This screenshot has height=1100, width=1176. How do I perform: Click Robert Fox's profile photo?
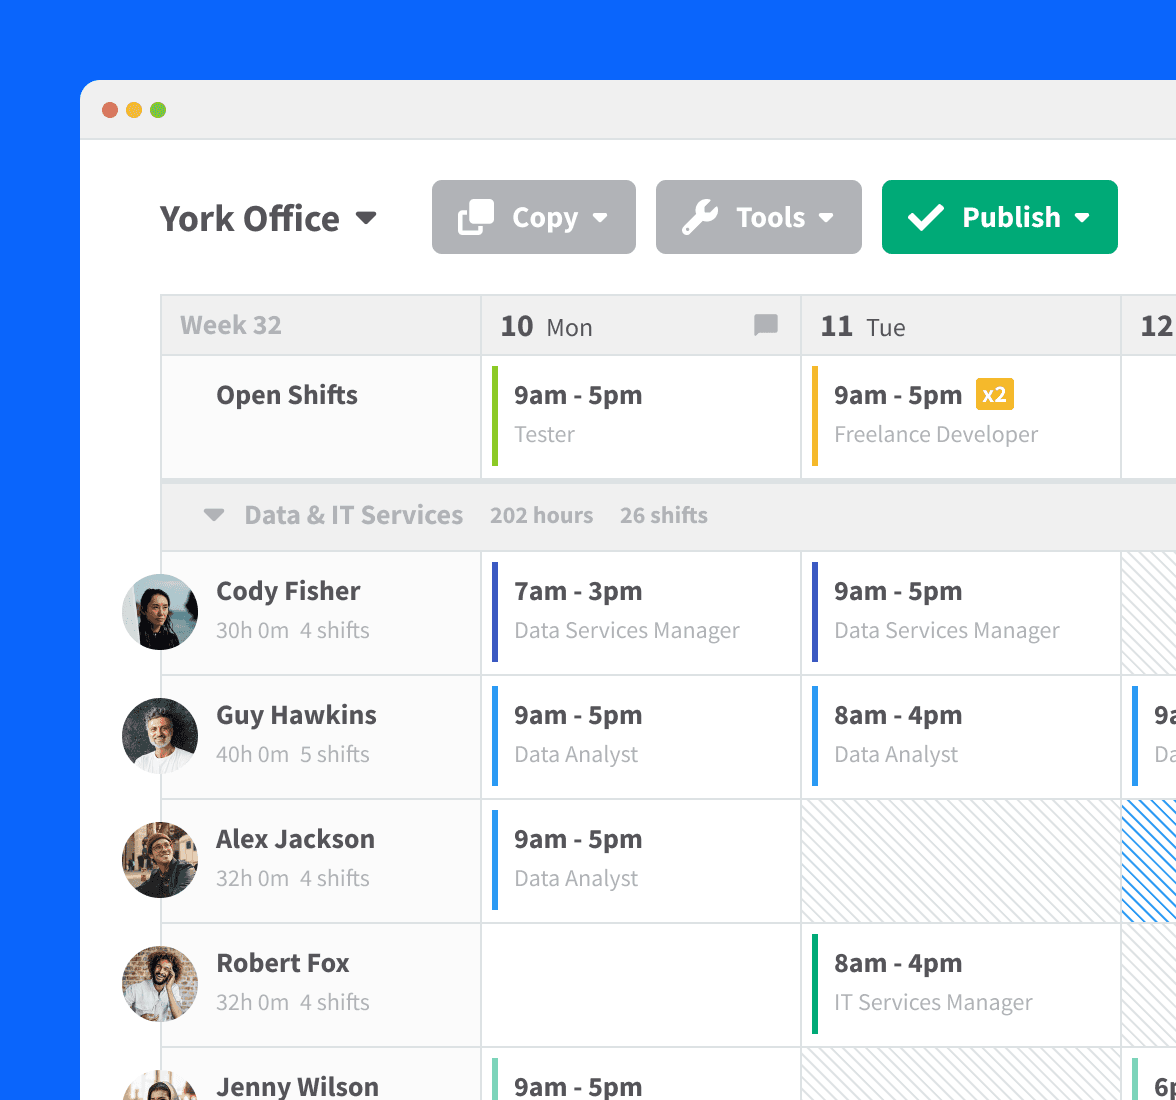tap(160, 984)
